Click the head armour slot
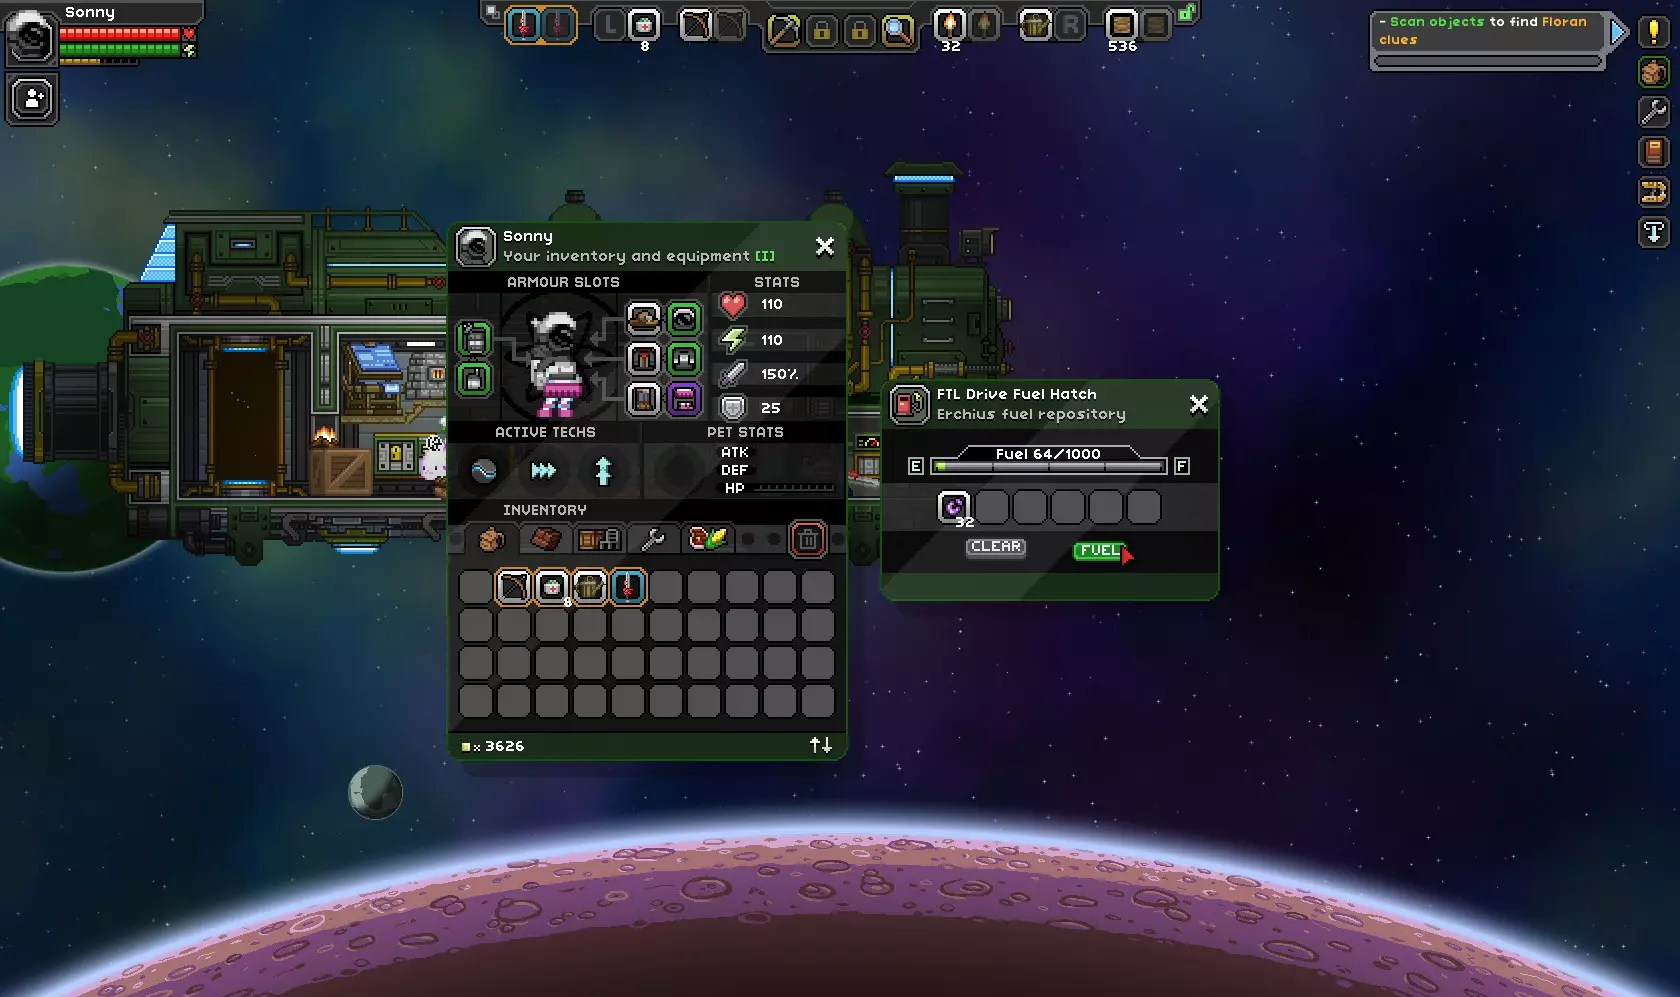The image size is (1680, 997). point(644,319)
